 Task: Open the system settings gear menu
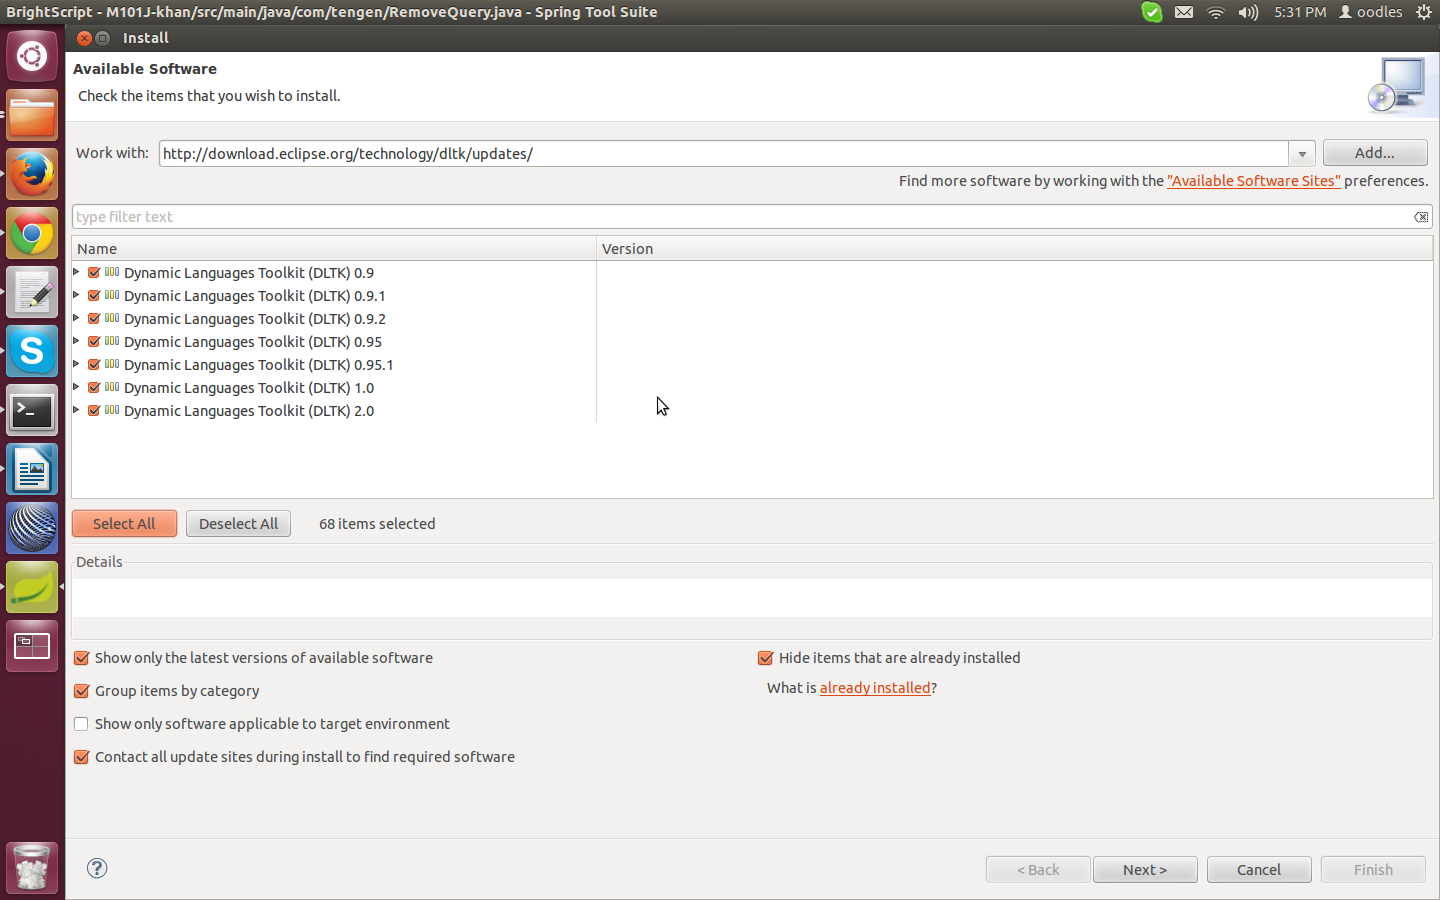(x=1423, y=12)
